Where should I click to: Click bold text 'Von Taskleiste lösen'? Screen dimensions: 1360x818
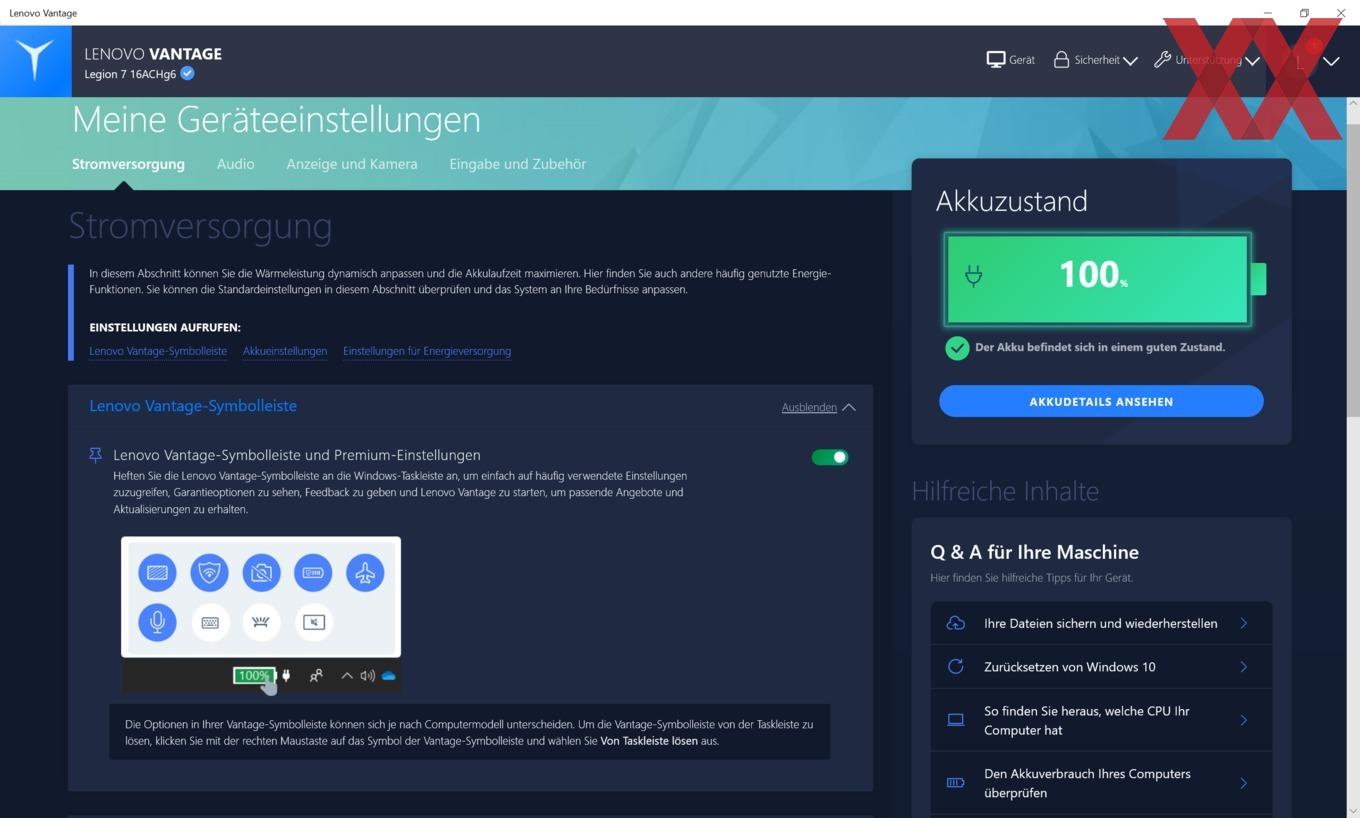(x=649, y=741)
